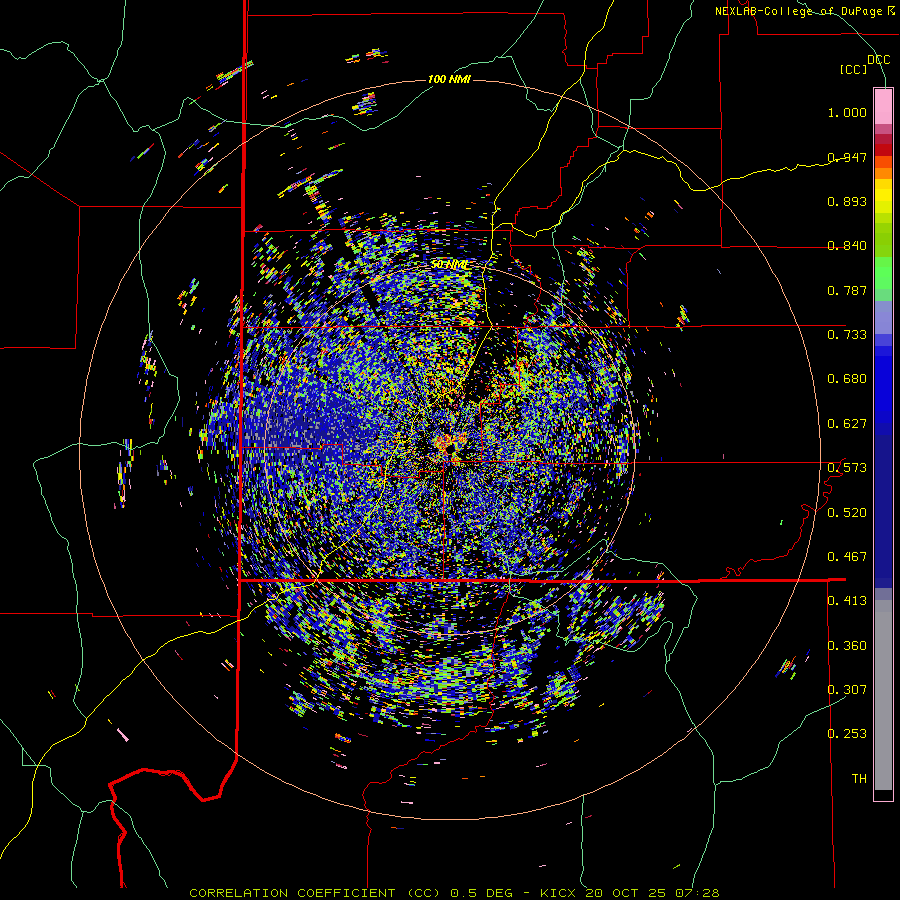Click the CORRELATION COEFFICIENT (CC) caption text
The height and width of the screenshot is (900, 900).
point(315,893)
